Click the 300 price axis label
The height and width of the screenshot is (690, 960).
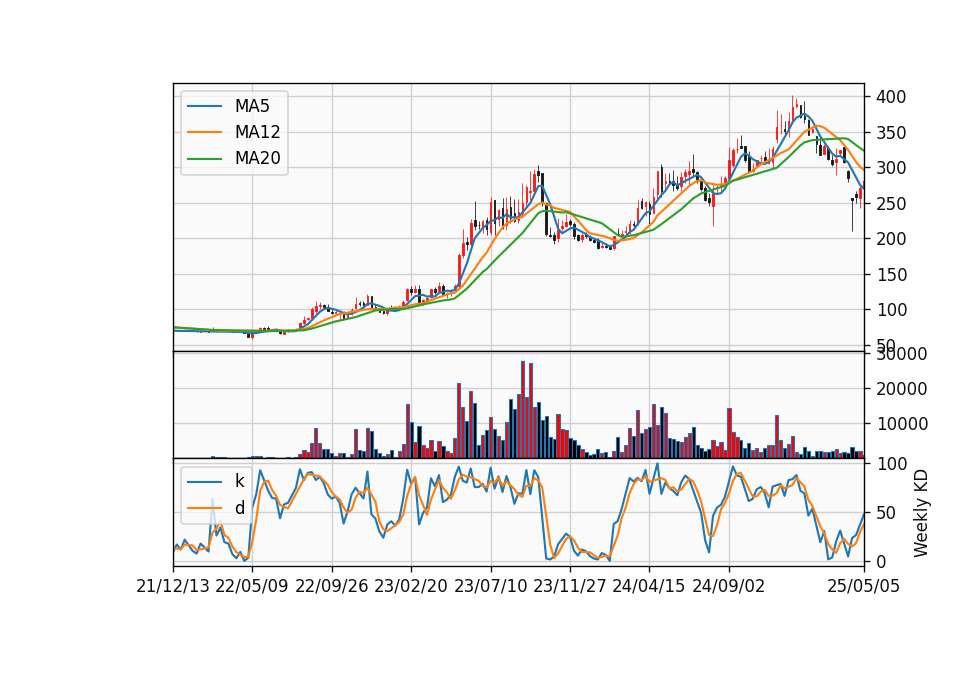point(891,168)
